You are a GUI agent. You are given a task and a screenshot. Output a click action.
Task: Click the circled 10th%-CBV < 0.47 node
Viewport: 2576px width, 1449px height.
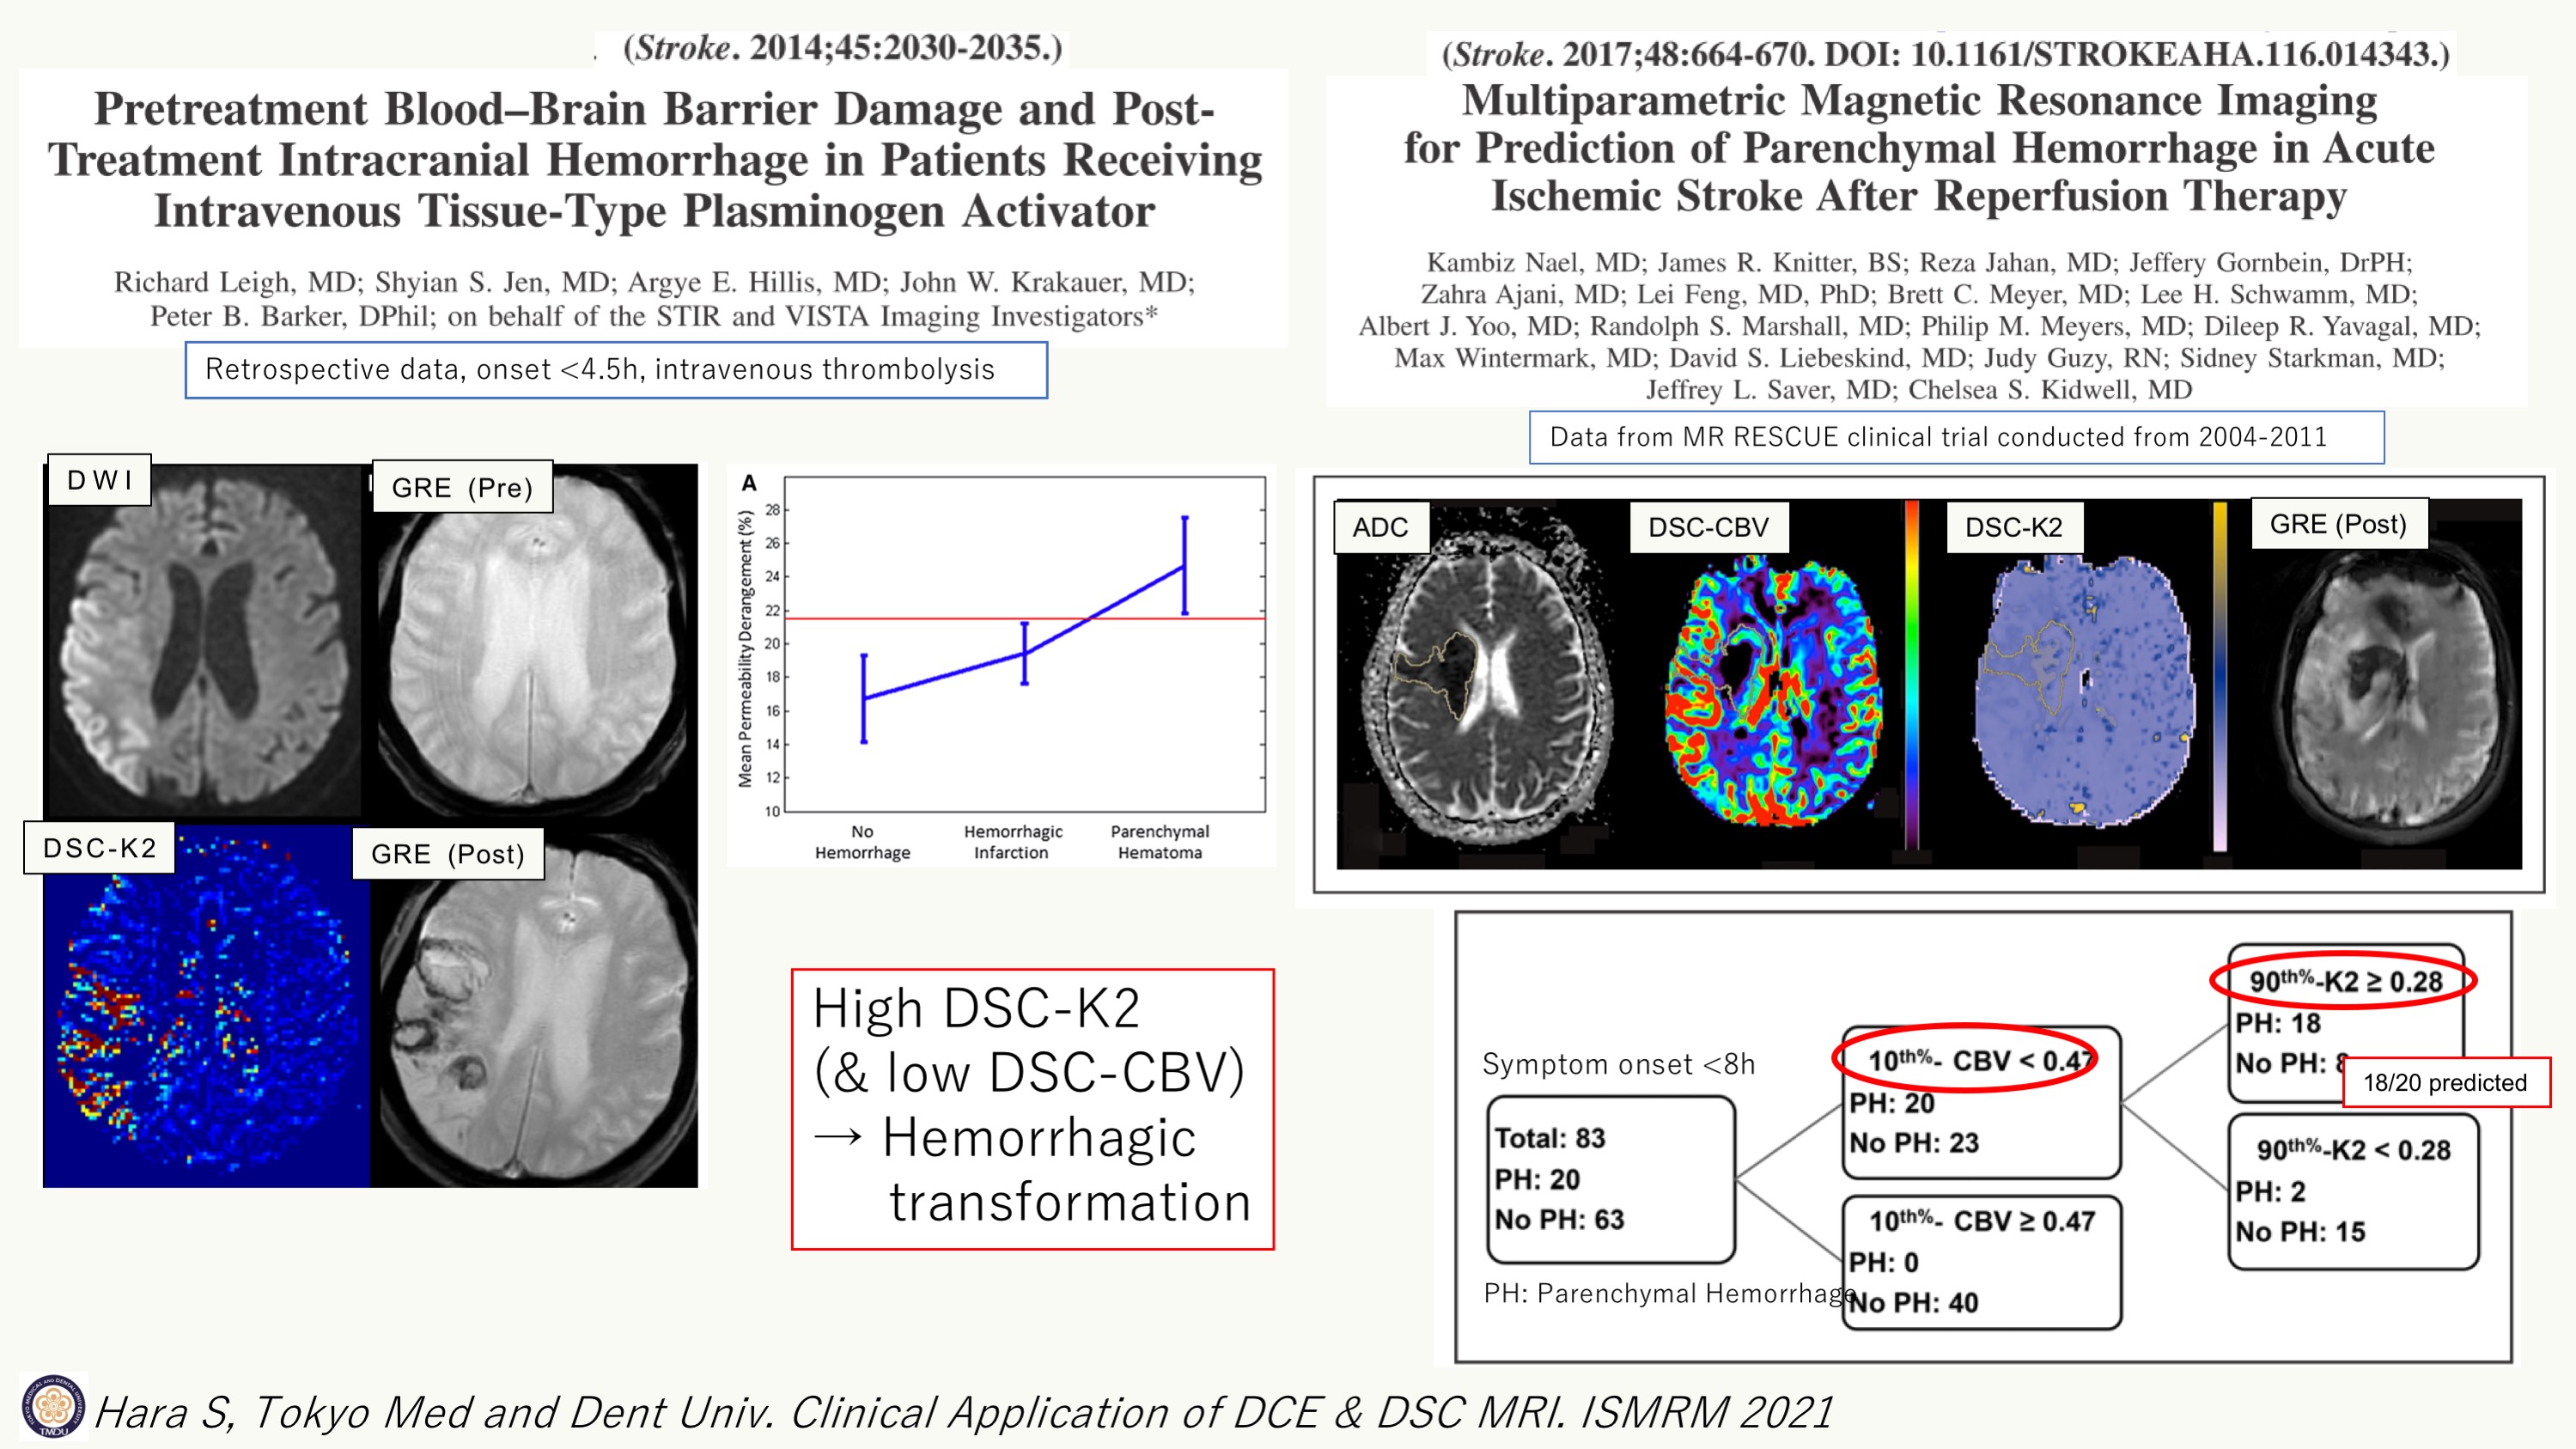[x=1966, y=1059]
